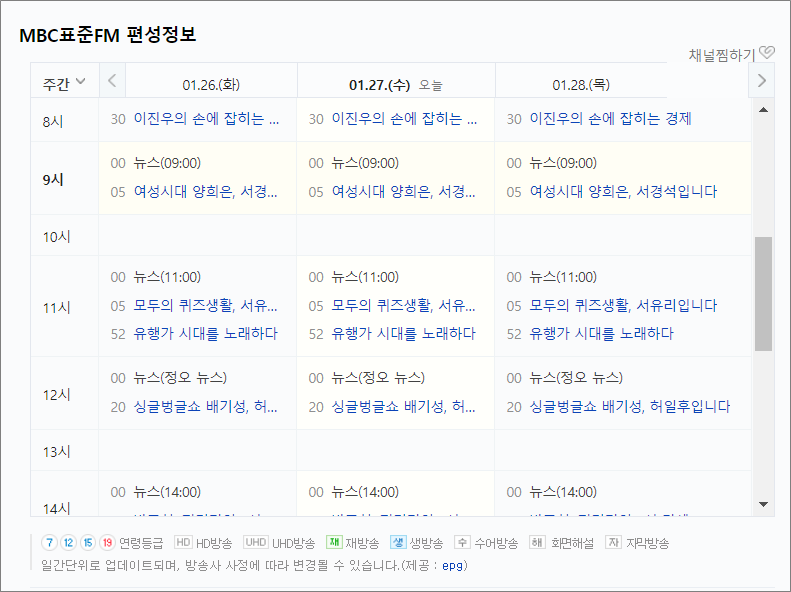Click 뉴스(14:00) entry on 01.28
The height and width of the screenshot is (592, 791).
[x=563, y=492]
